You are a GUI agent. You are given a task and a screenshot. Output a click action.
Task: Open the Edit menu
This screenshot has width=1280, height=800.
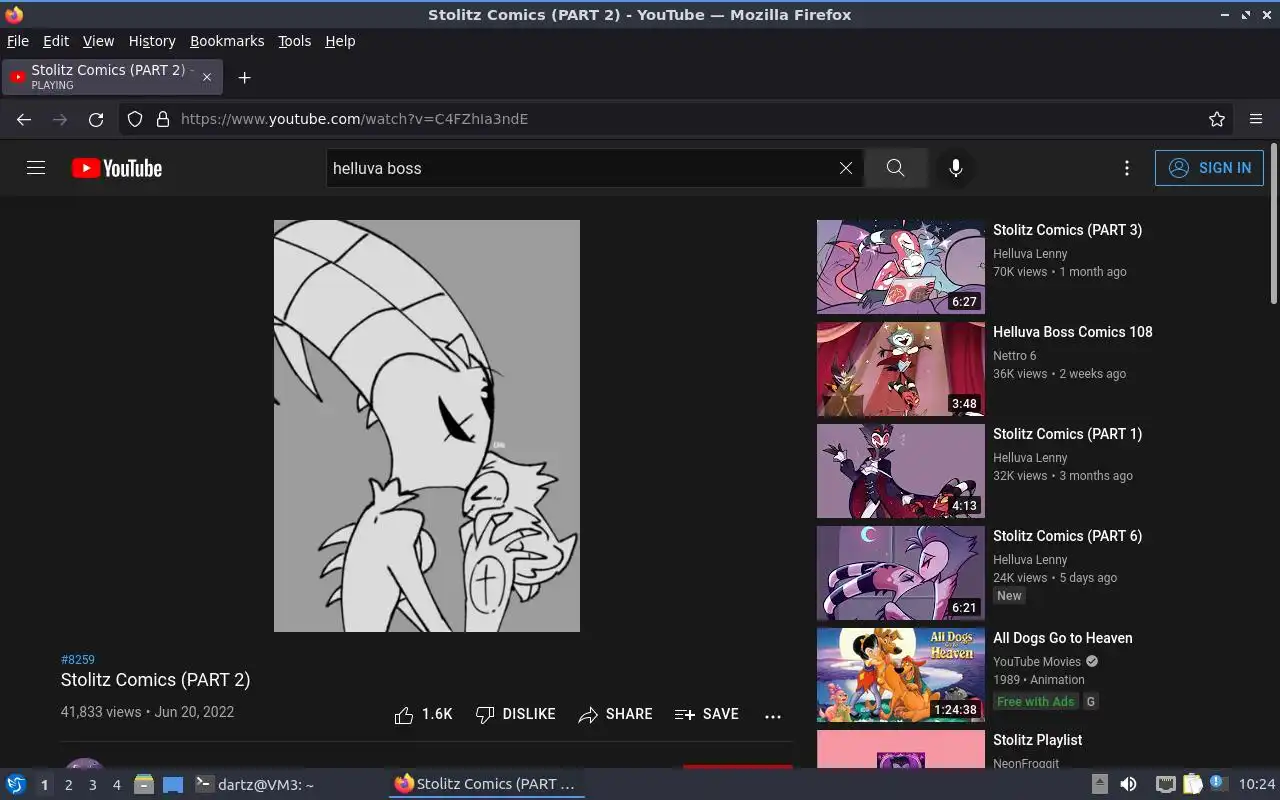pyautogui.click(x=56, y=41)
